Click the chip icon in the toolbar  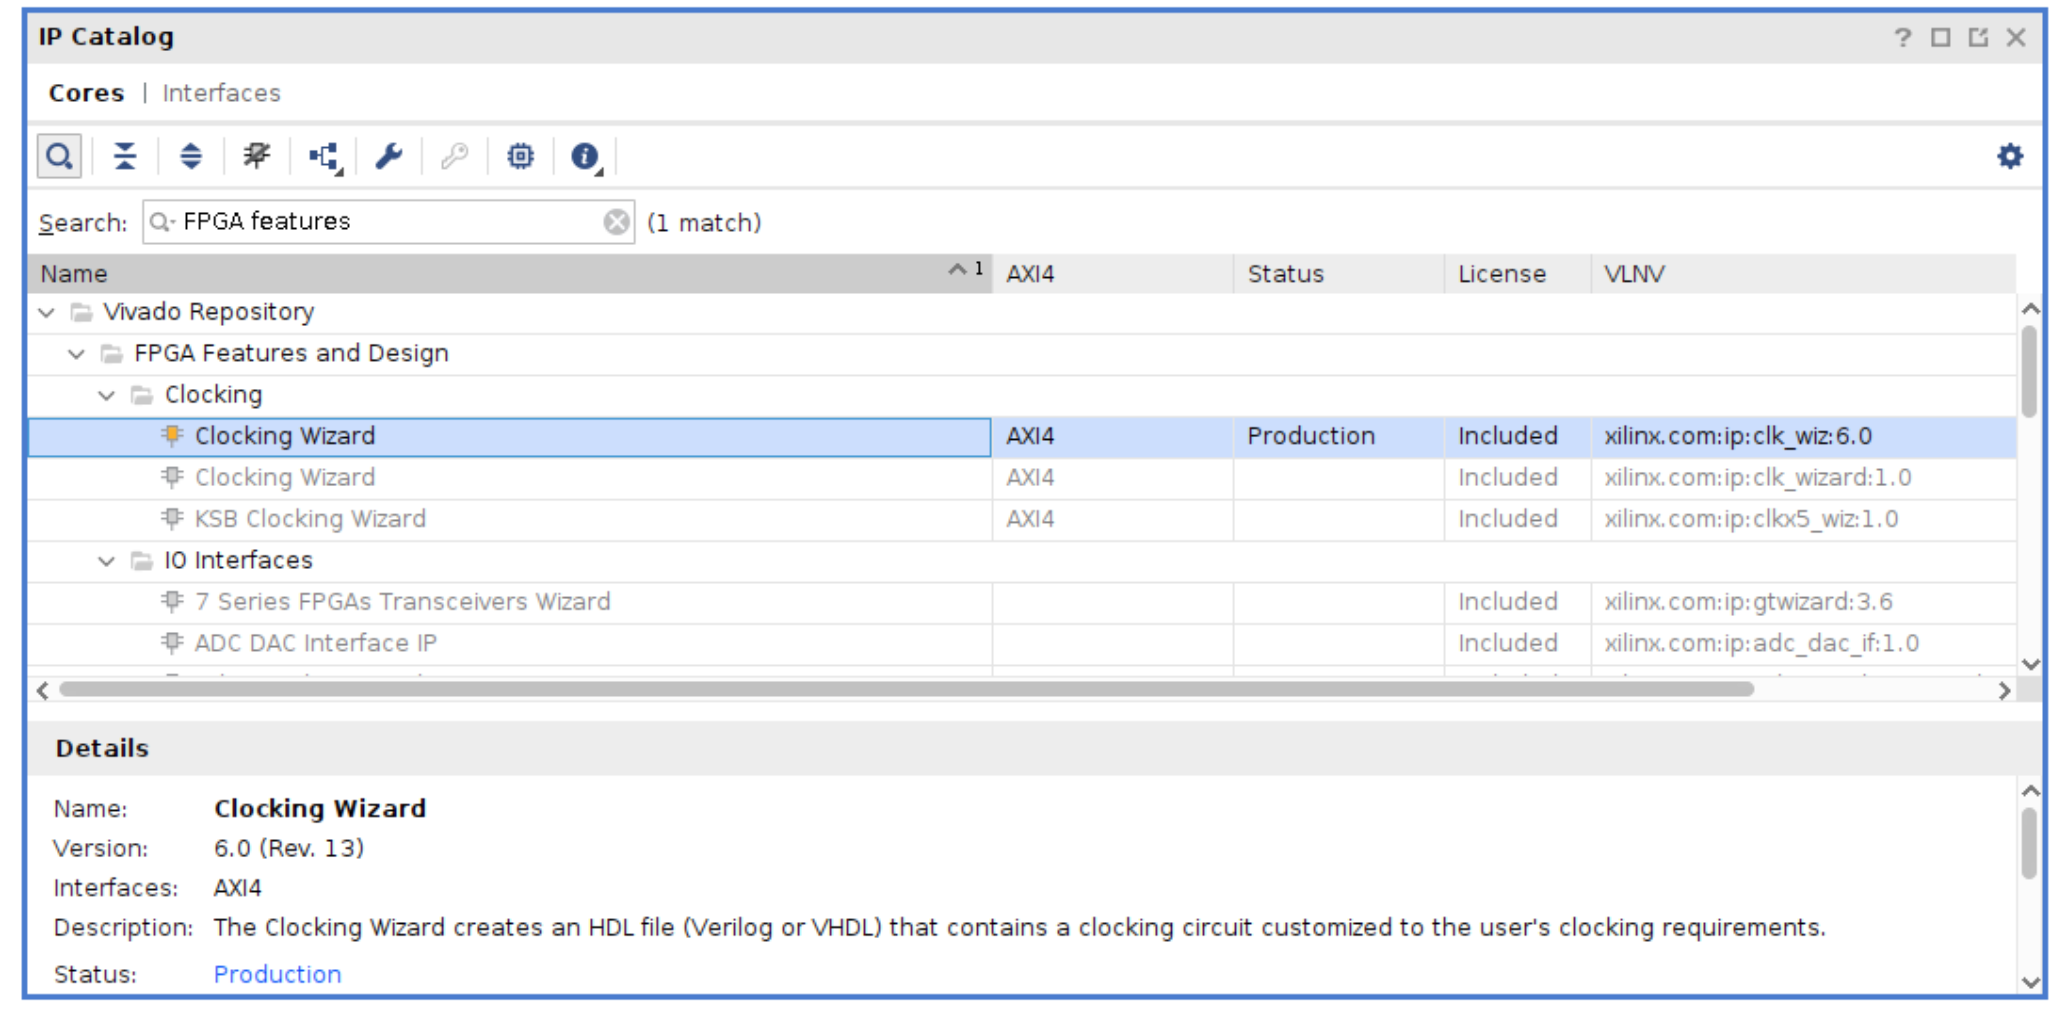pos(520,157)
